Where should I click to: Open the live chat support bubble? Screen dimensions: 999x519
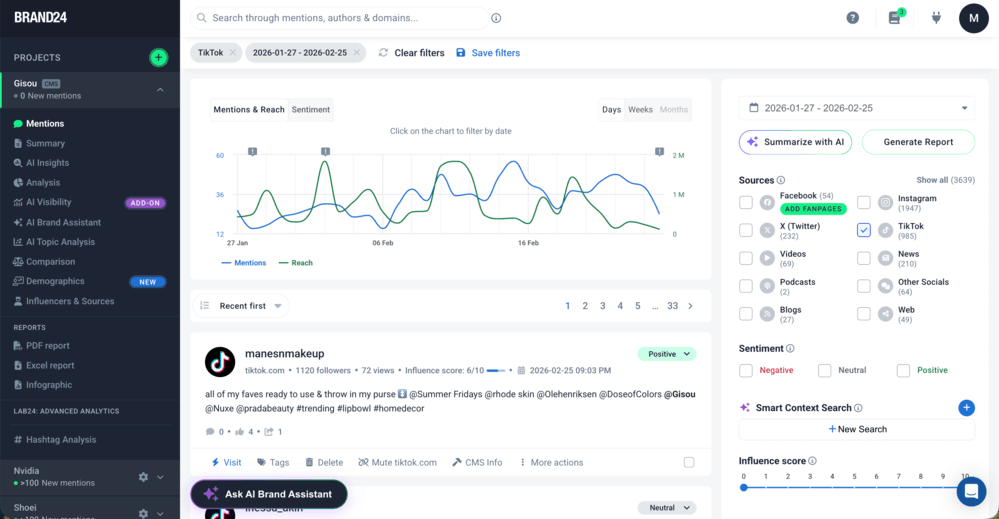tap(970, 491)
